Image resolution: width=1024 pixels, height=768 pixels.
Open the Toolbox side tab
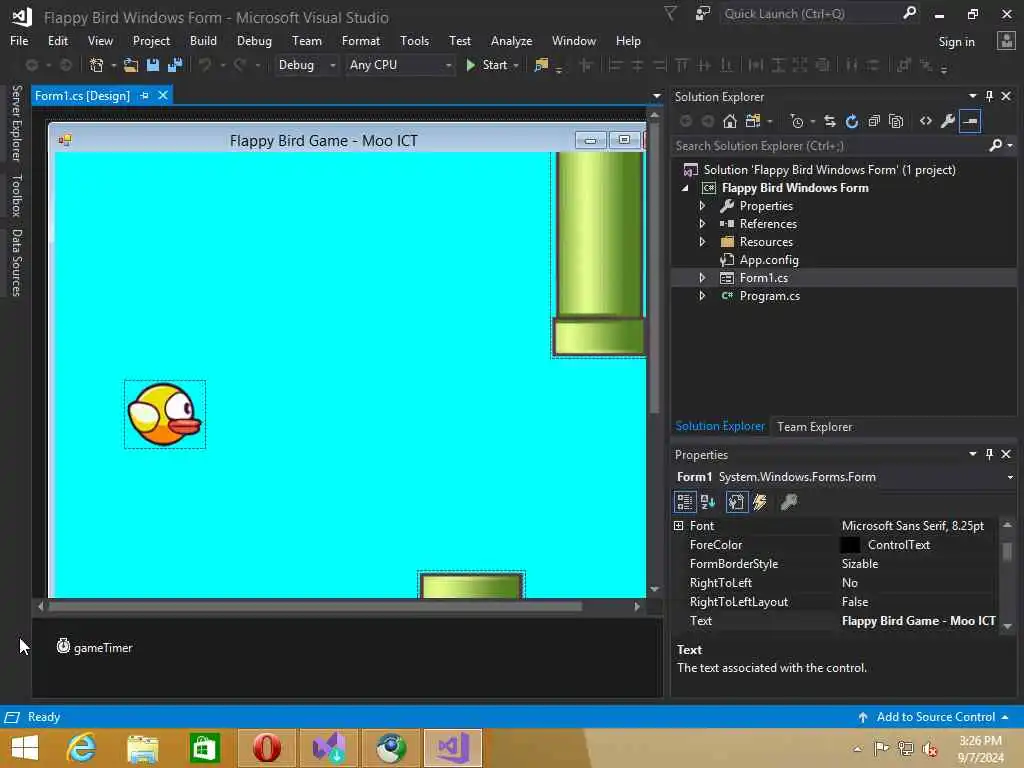pyautogui.click(x=17, y=195)
